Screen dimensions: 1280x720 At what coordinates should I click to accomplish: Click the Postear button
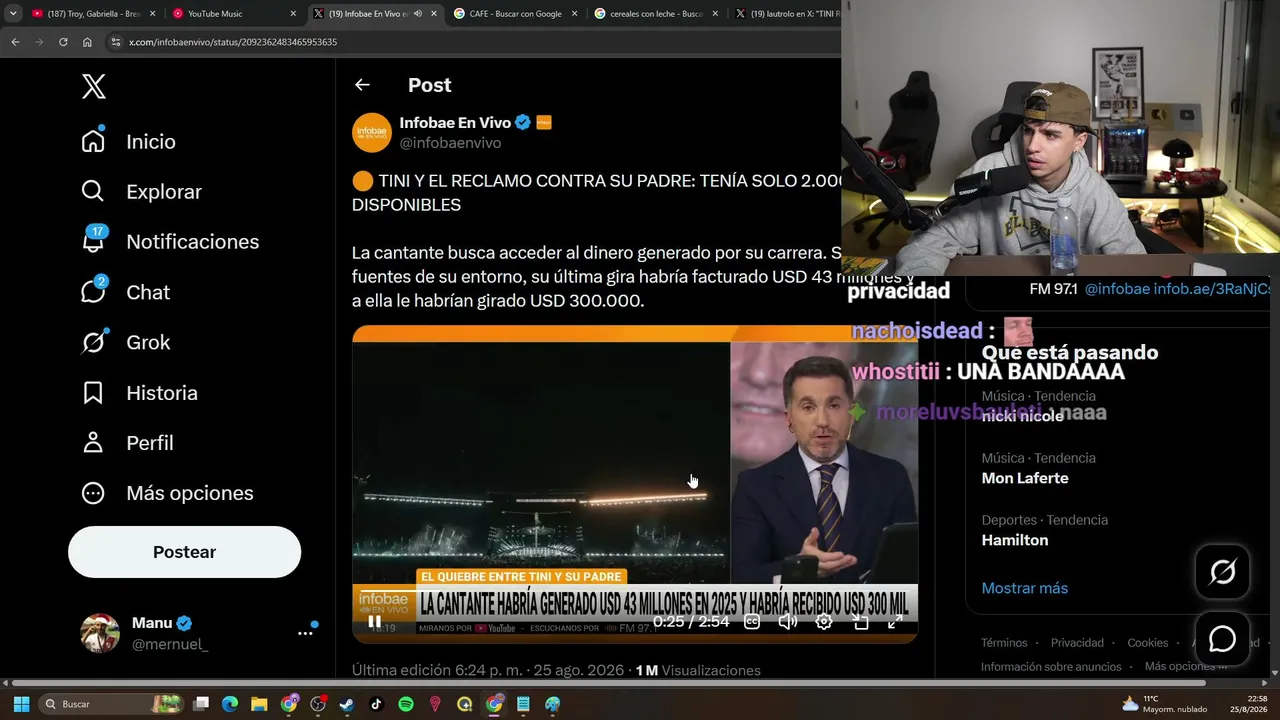pos(184,552)
